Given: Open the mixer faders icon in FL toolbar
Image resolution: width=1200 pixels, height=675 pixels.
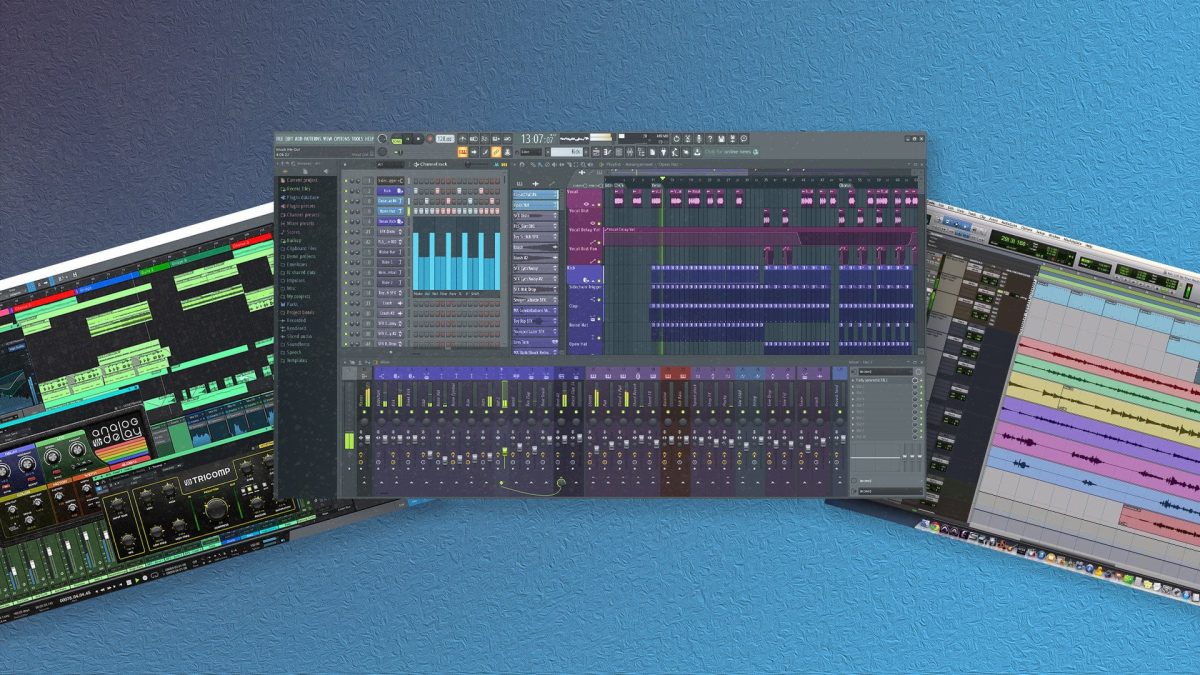Looking at the screenshot, I should (x=630, y=152).
